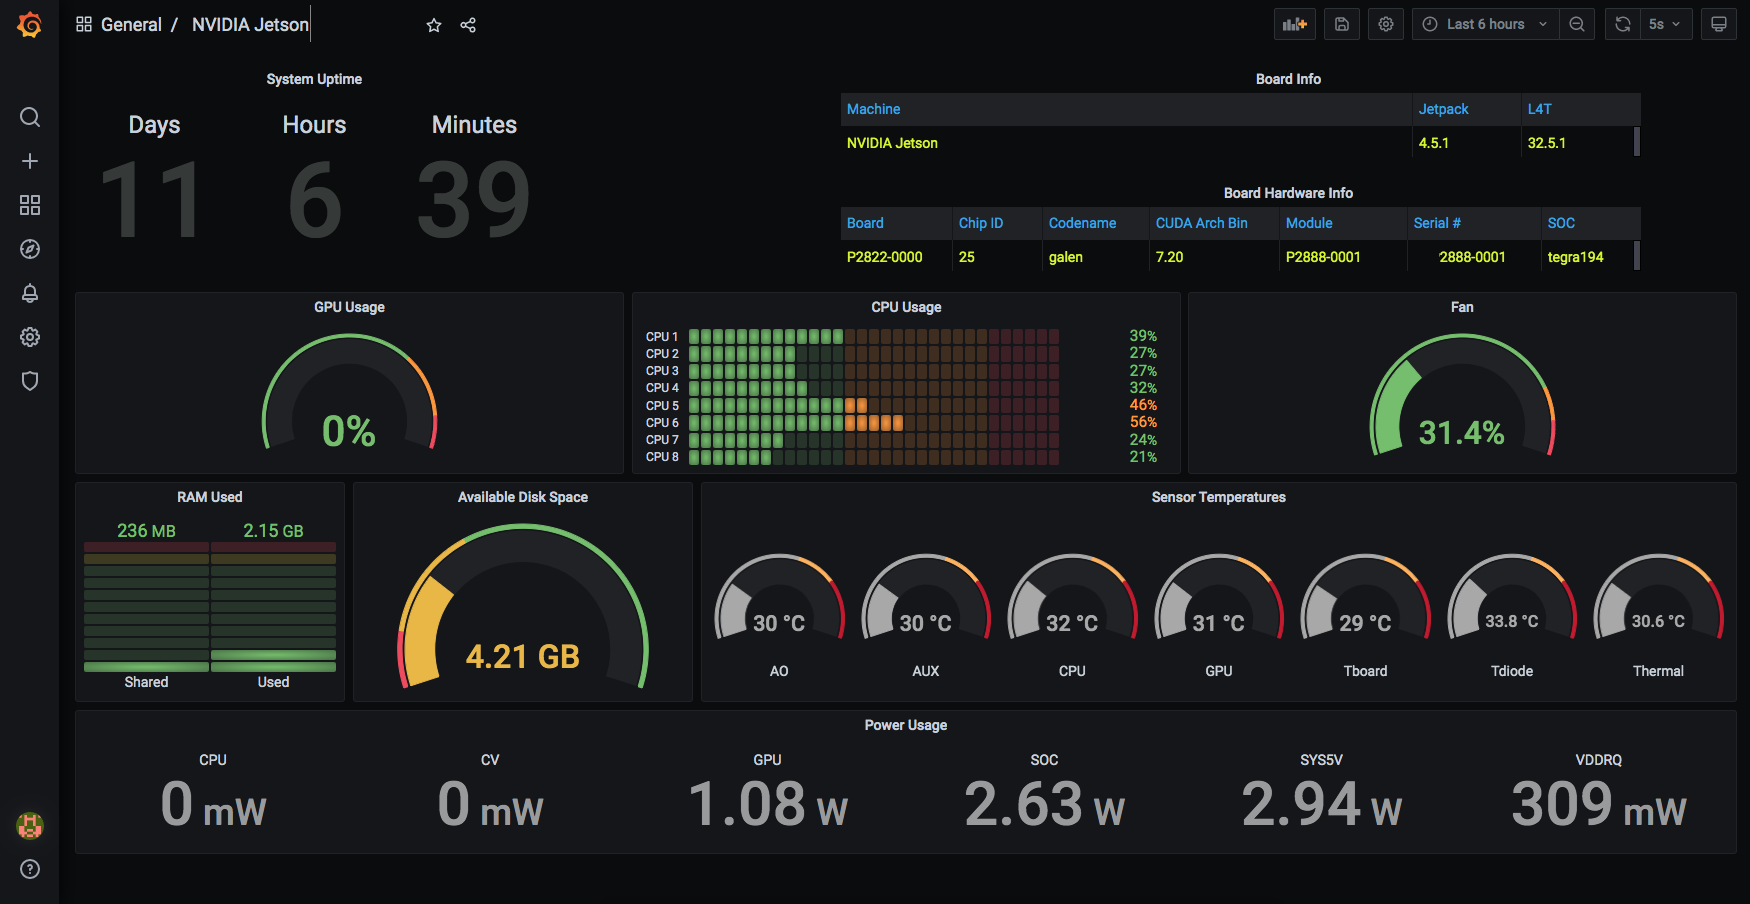Screen dimensions: 1750x904
Task: Open the General folder breadcrumb
Action: 131,25
